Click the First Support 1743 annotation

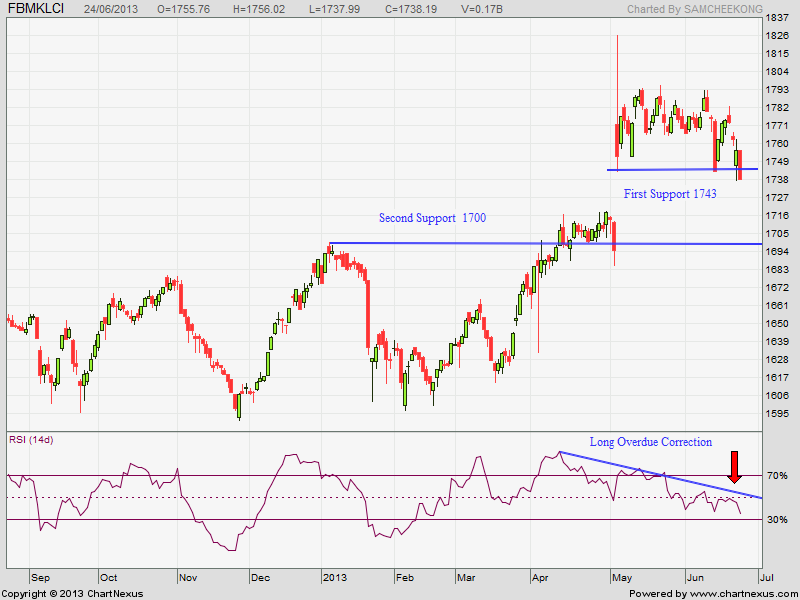(670, 194)
